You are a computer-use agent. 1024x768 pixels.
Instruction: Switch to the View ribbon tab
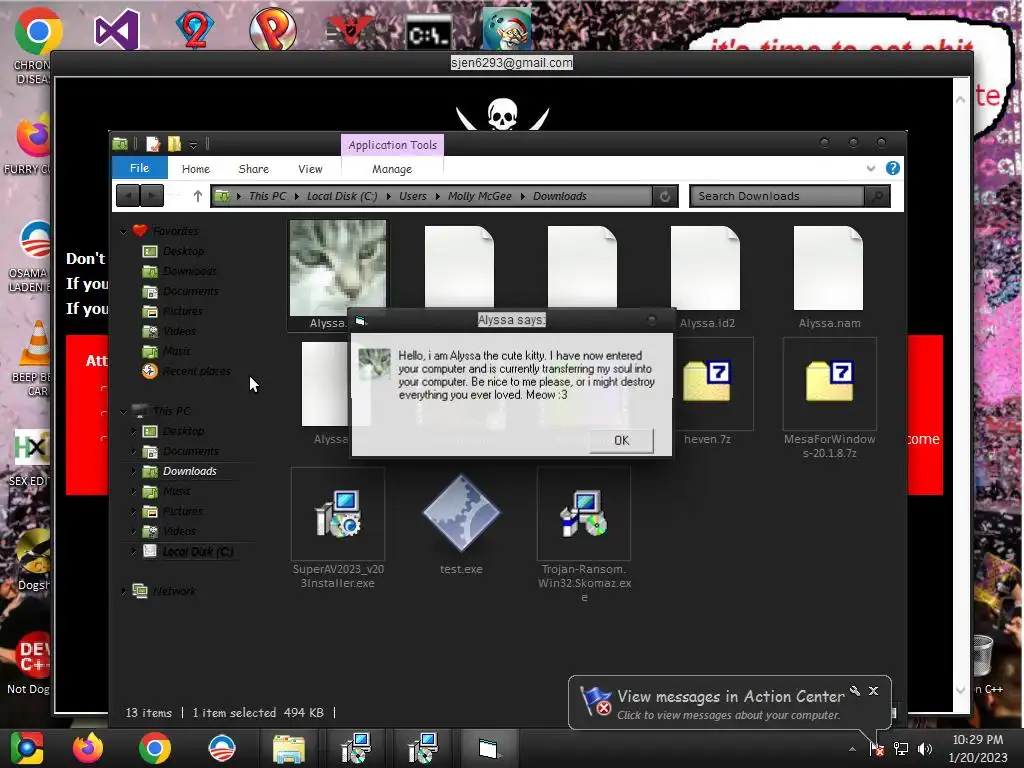310,168
